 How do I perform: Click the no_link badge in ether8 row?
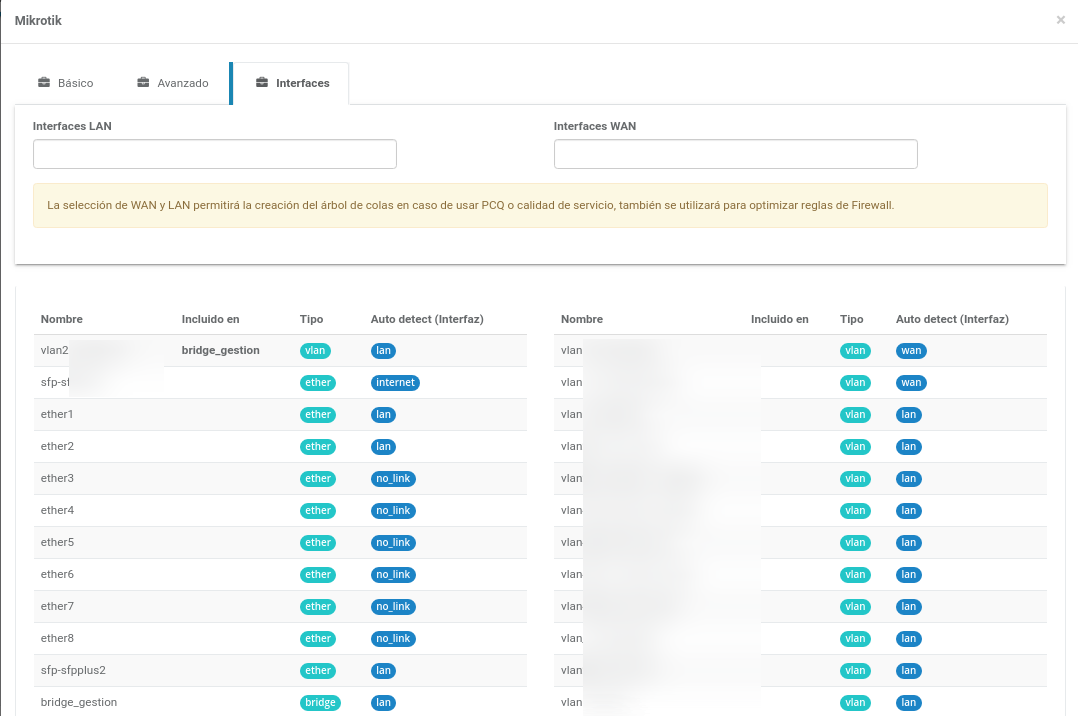point(393,638)
